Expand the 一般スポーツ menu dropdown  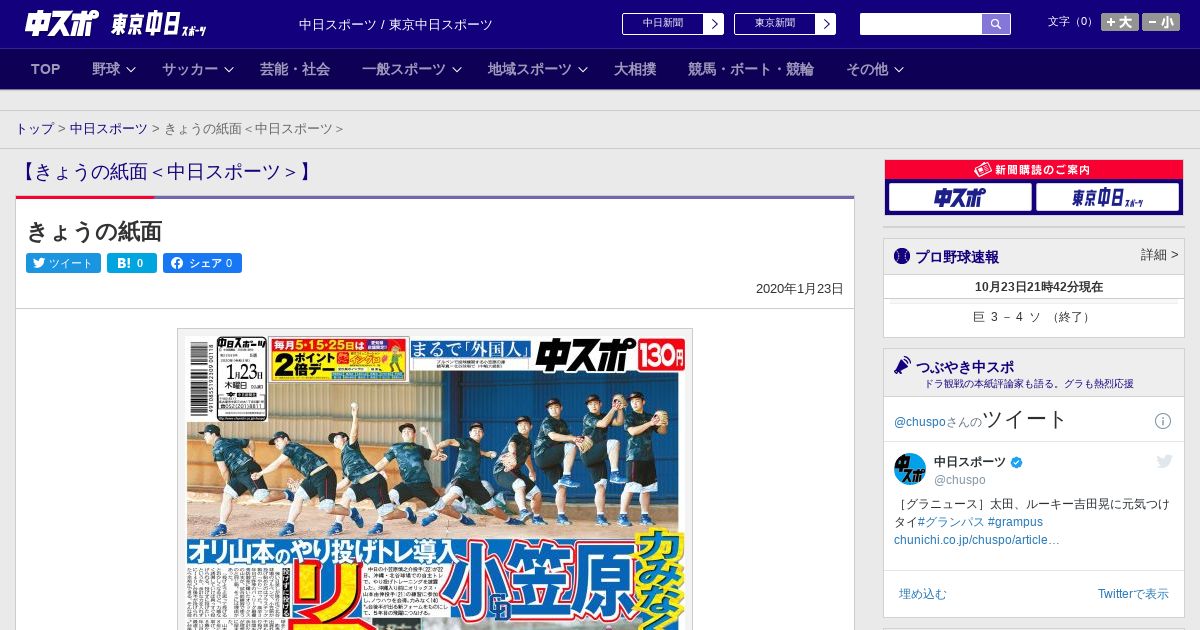coord(412,69)
